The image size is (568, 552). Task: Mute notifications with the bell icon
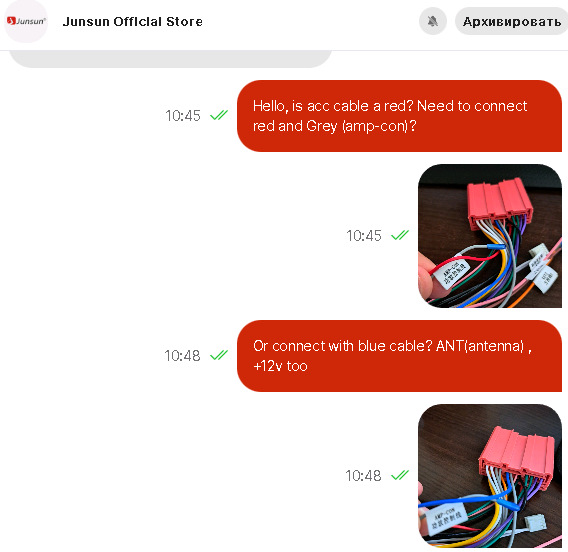tap(433, 21)
